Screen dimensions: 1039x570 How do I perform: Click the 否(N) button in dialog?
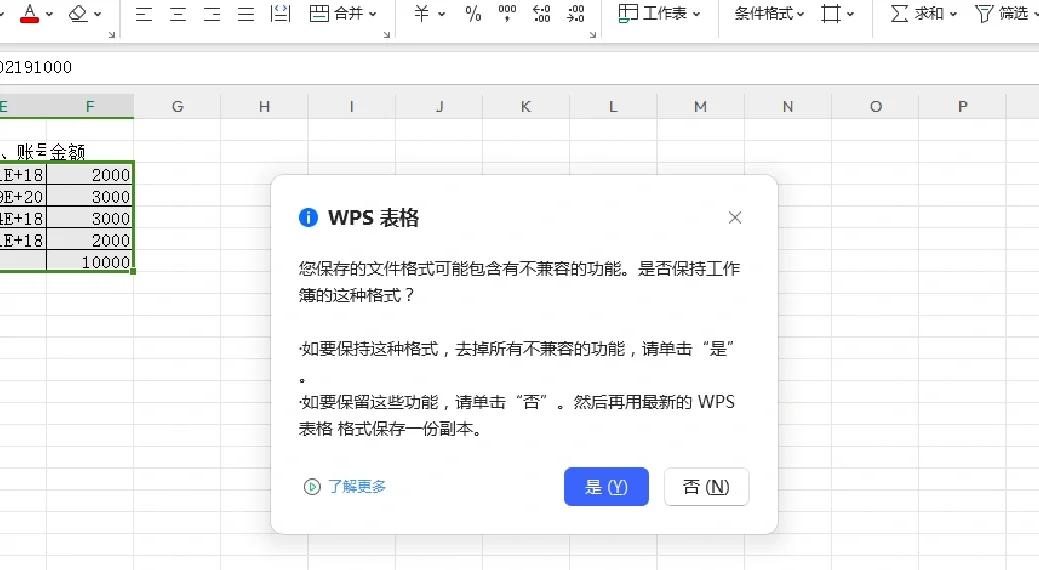(706, 487)
